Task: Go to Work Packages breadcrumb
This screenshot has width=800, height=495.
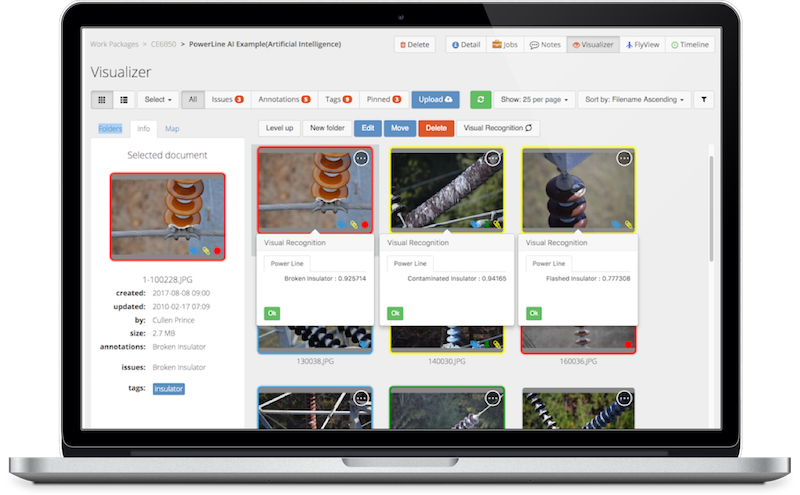Action: 114,44
